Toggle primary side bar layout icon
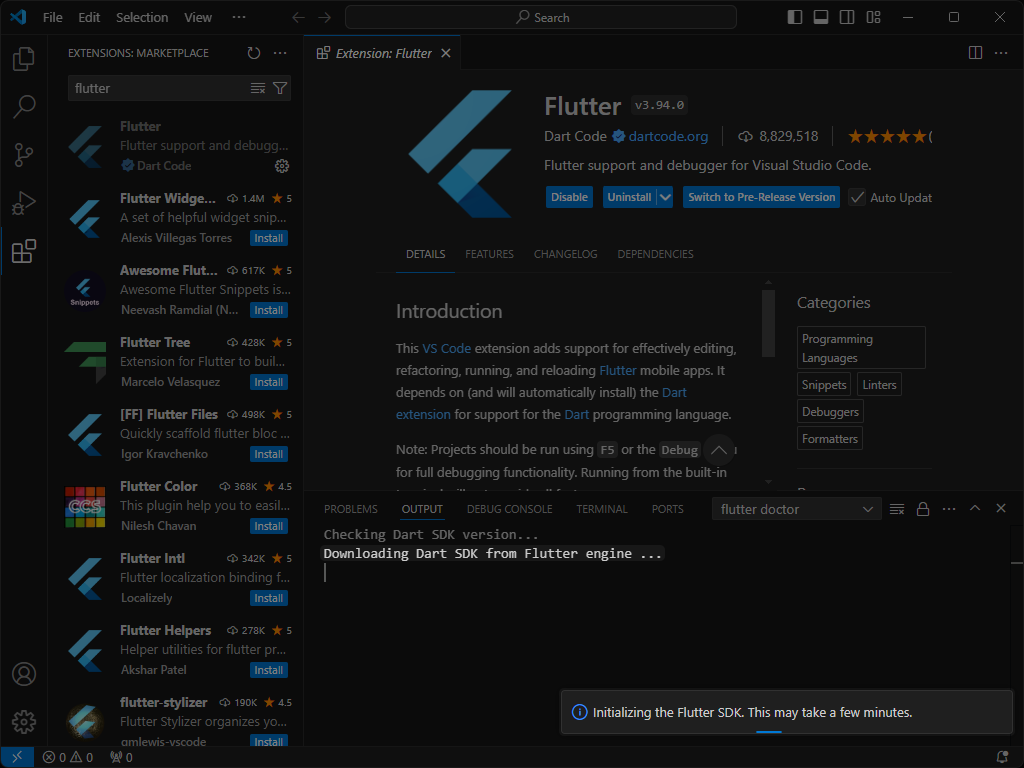Screen dimensions: 1024x768 (x=795, y=17)
